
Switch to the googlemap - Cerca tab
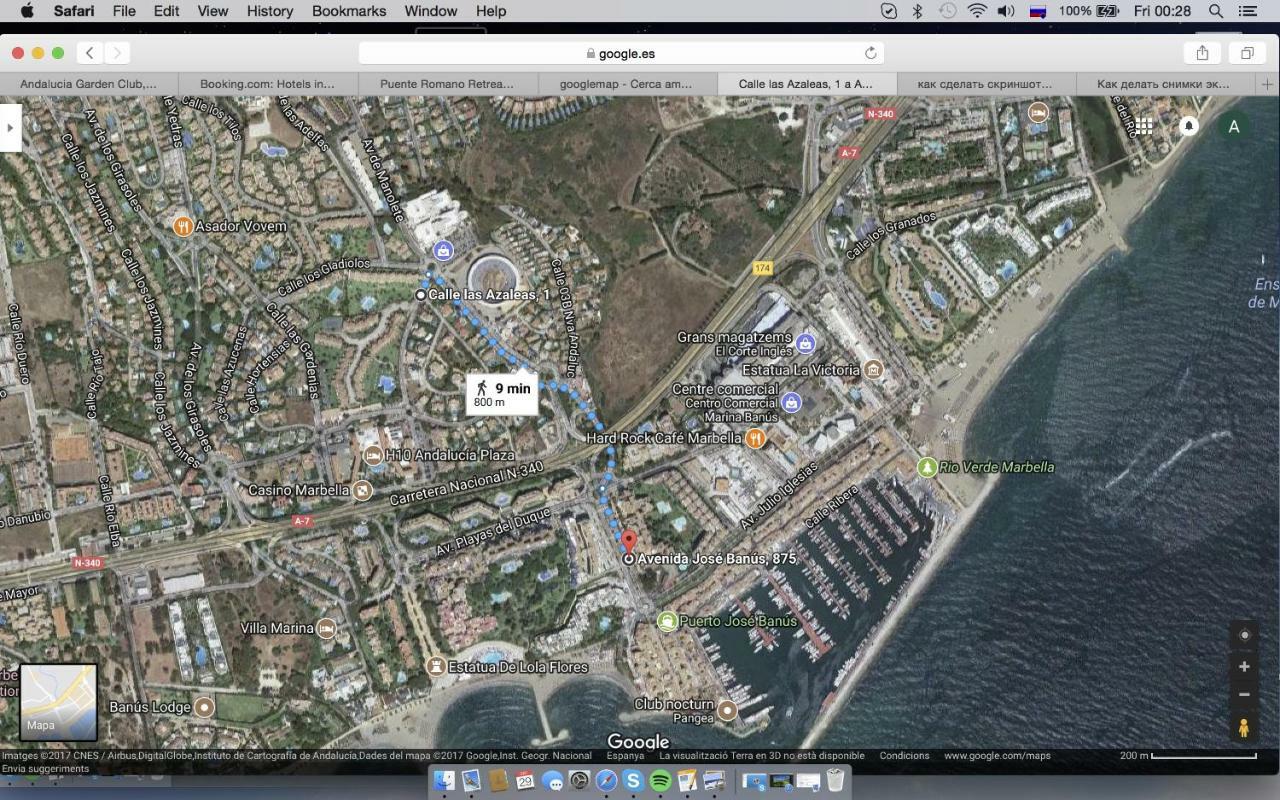pyautogui.click(x=627, y=84)
